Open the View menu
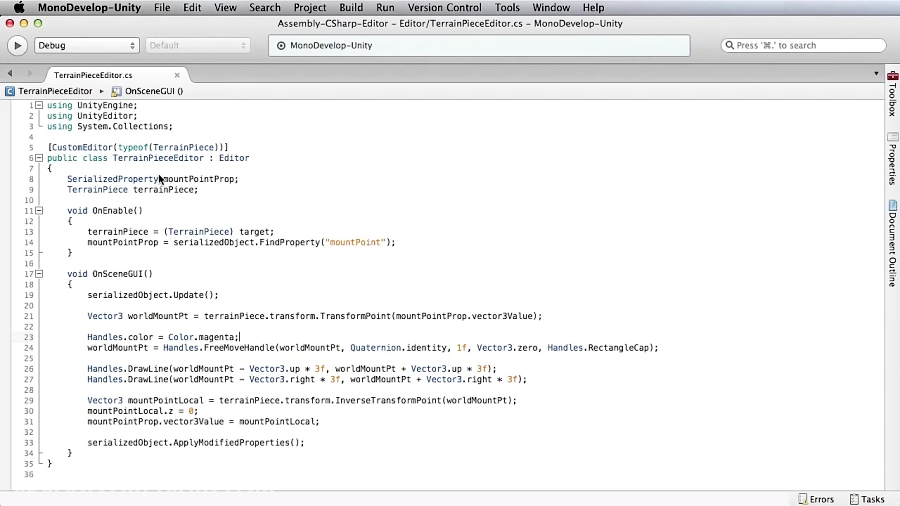Screen dimensions: 900x506 click(225, 7)
